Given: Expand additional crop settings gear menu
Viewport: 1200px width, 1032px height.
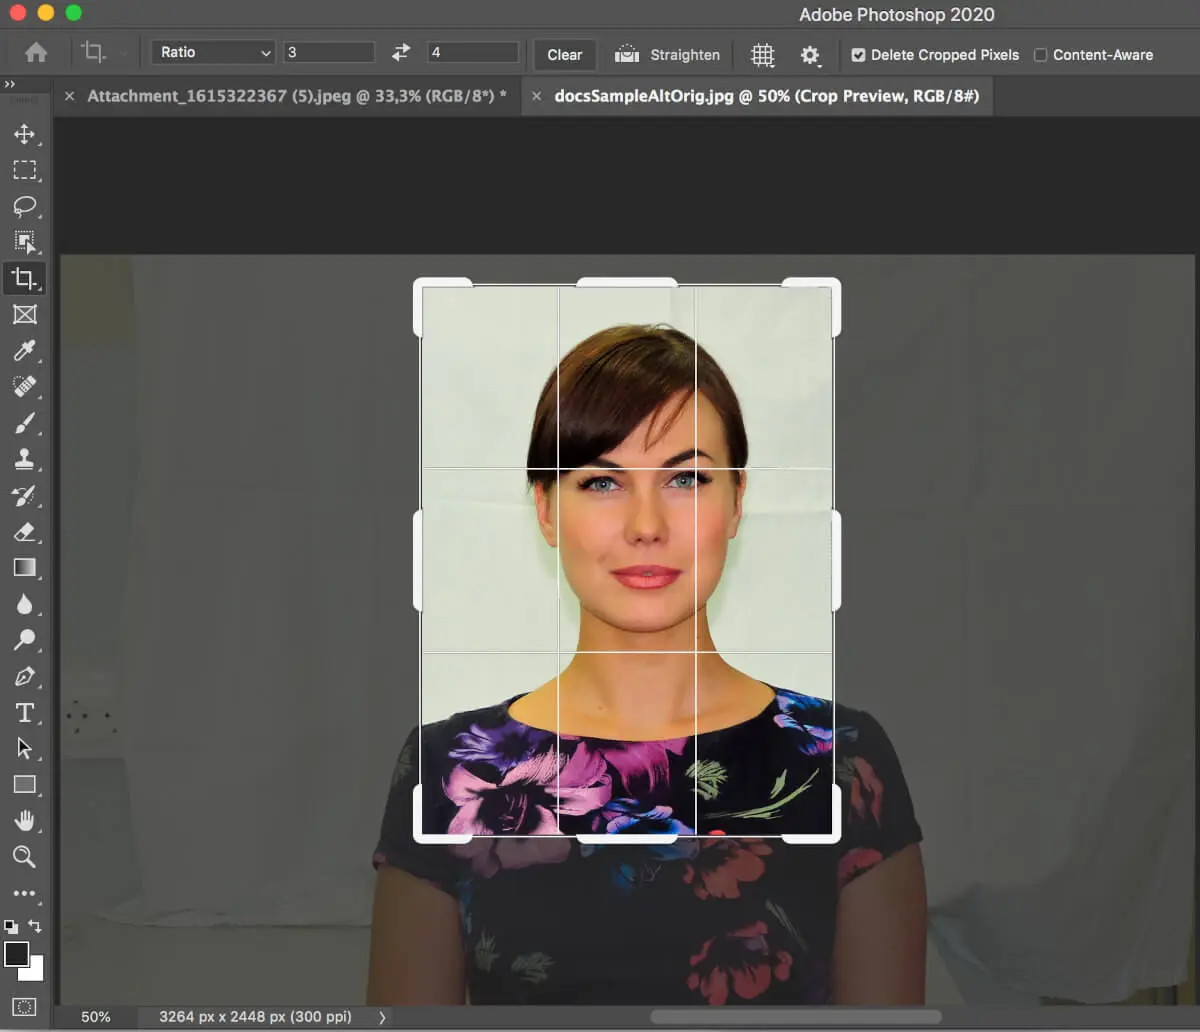Looking at the screenshot, I should 810,55.
